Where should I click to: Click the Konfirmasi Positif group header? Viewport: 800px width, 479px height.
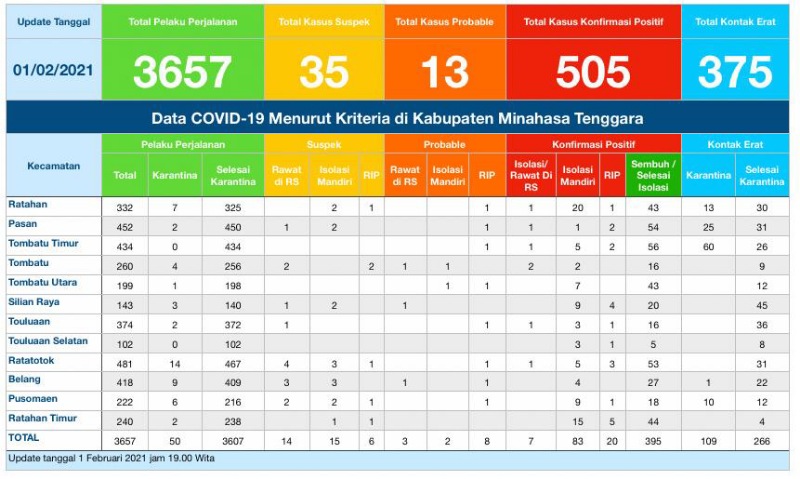tap(593, 144)
